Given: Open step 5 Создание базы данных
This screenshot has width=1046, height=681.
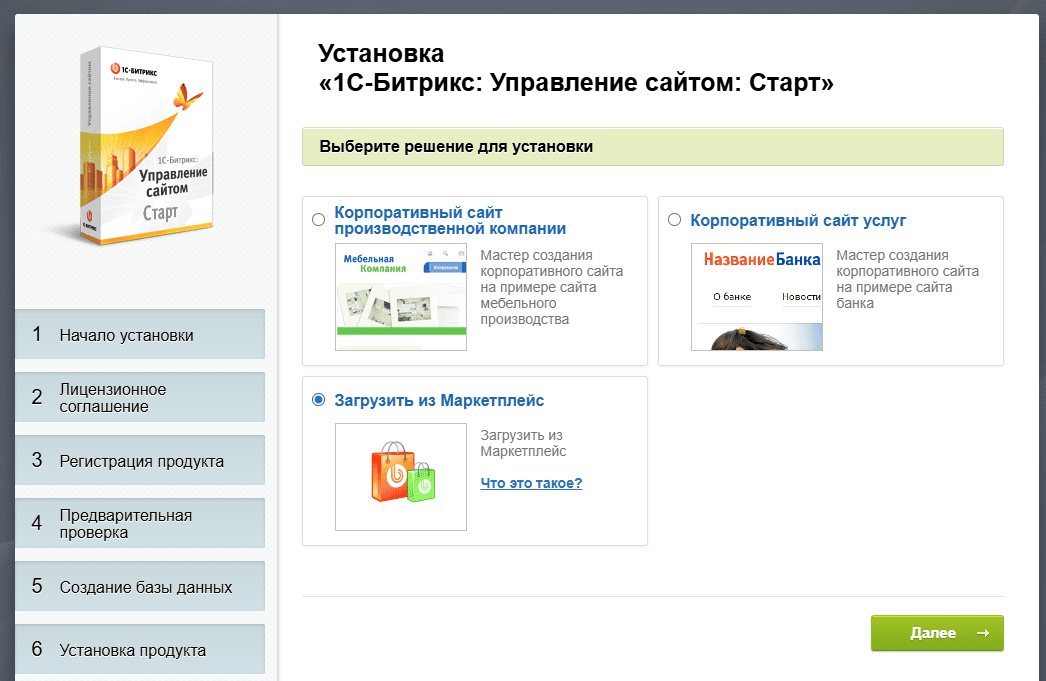Looking at the screenshot, I should [140, 587].
